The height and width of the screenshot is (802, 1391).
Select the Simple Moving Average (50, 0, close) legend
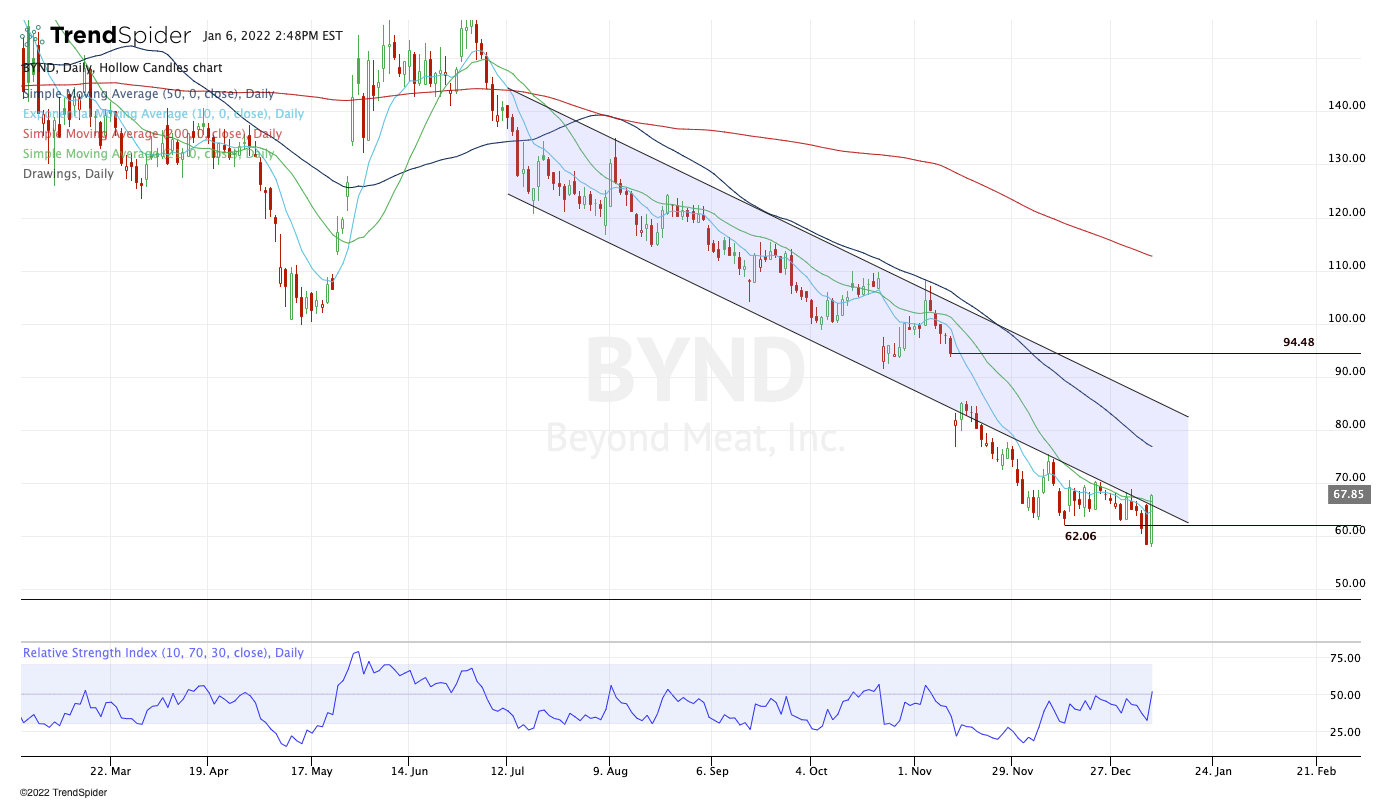click(x=149, y=94)
